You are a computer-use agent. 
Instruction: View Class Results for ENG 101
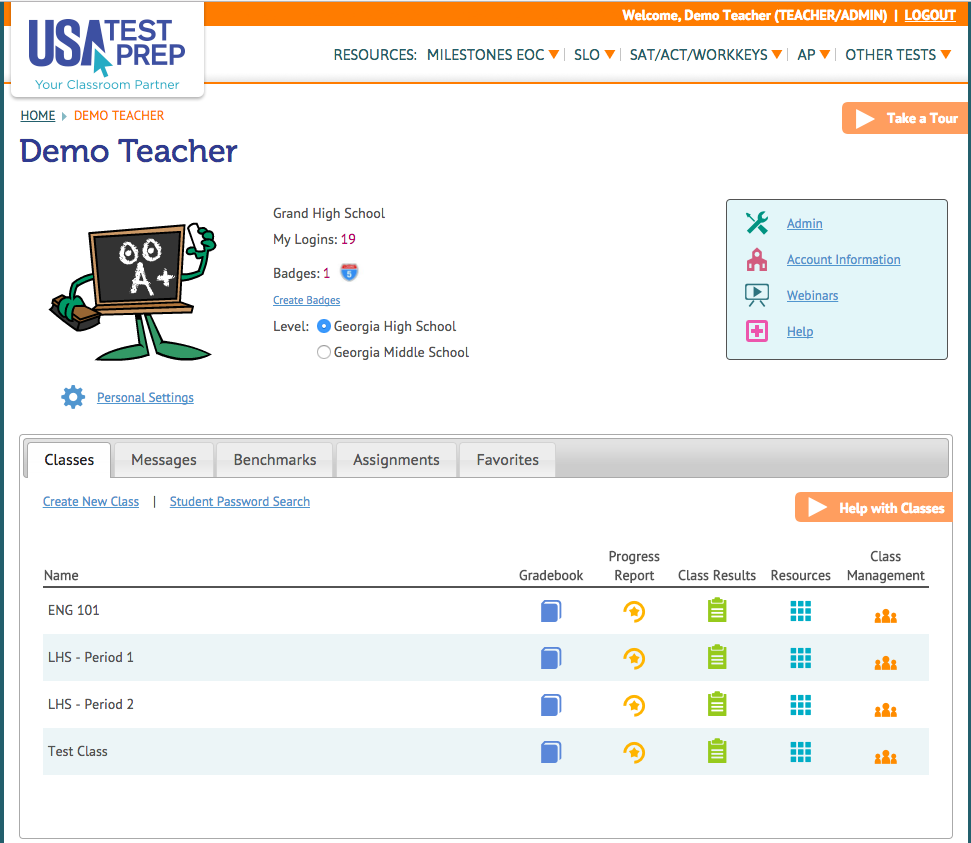click(x=717, y=610)
